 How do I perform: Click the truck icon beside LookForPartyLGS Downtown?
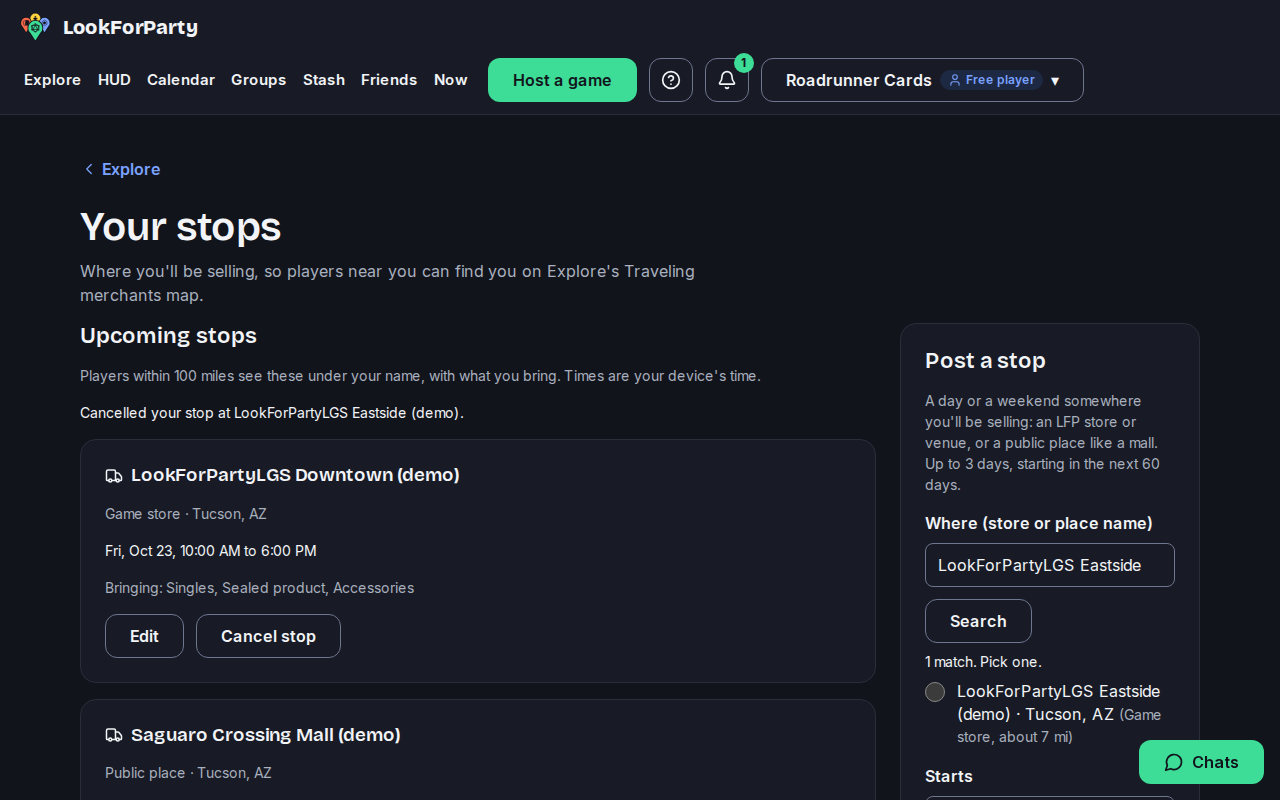(x=114, y=476)
